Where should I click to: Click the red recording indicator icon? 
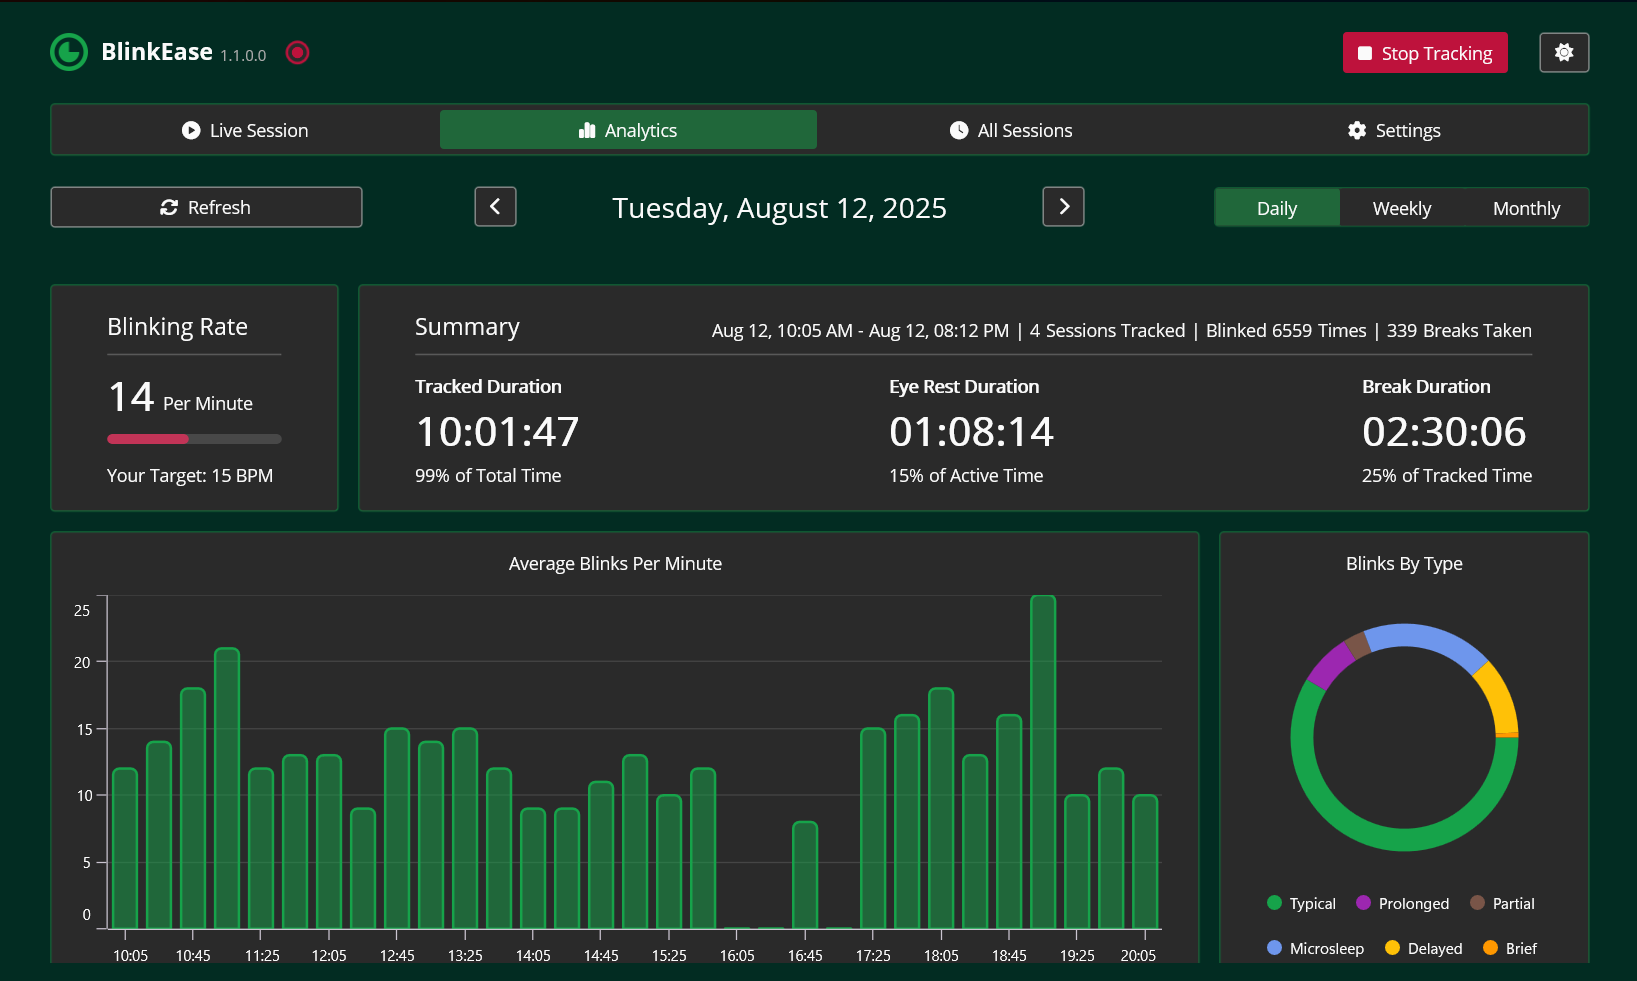297,52
